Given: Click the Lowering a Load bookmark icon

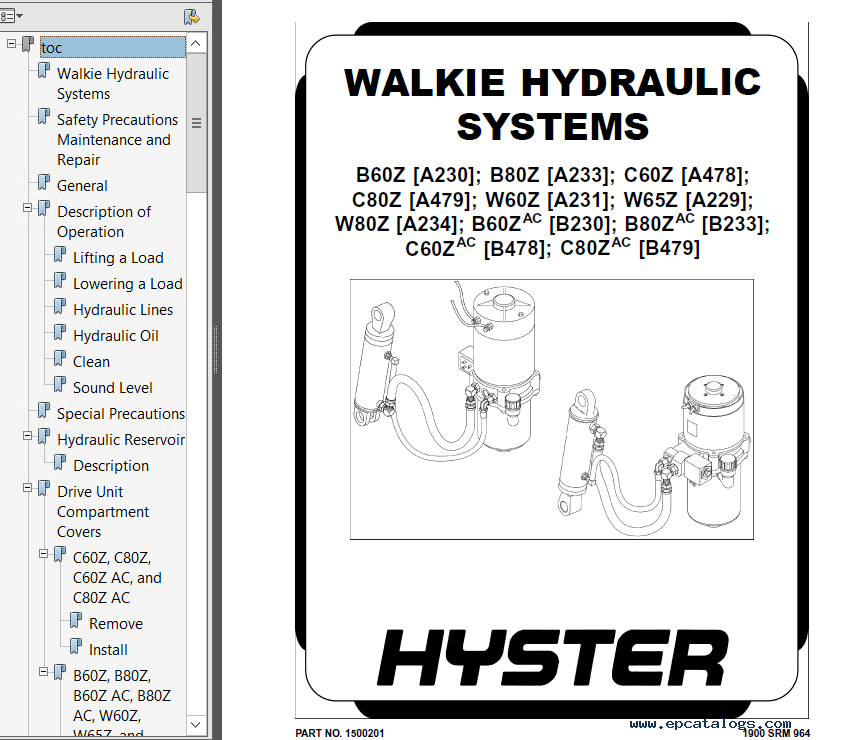Looking at the screenshot, I should tap(60, 280).
